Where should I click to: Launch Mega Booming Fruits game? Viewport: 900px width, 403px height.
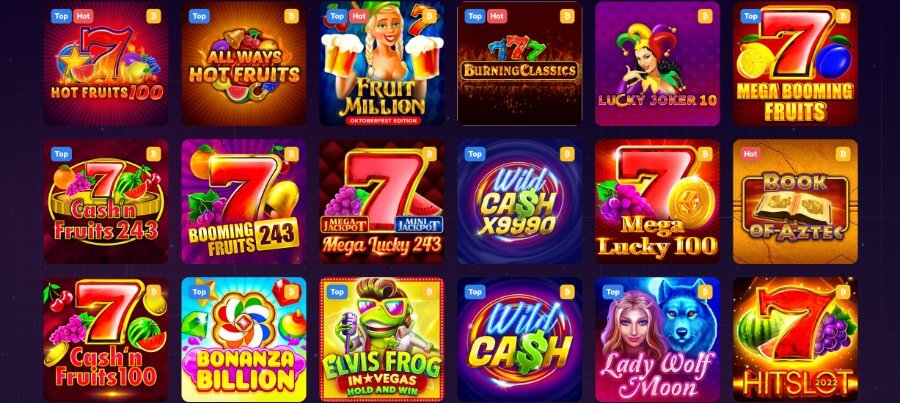click(x=795, y=63)
